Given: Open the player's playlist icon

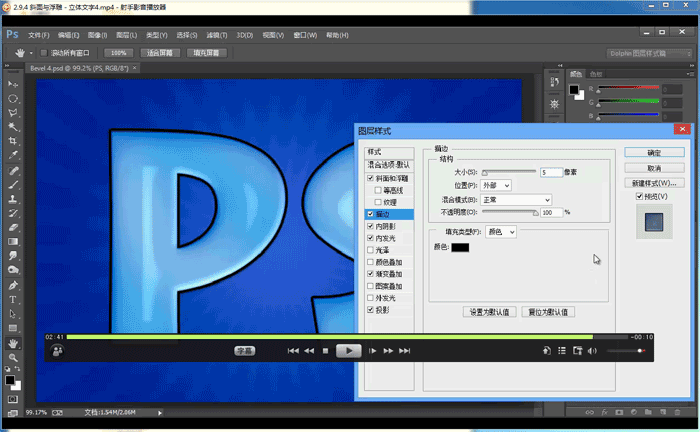Looking at the screenshot, I should click(562, 351).
